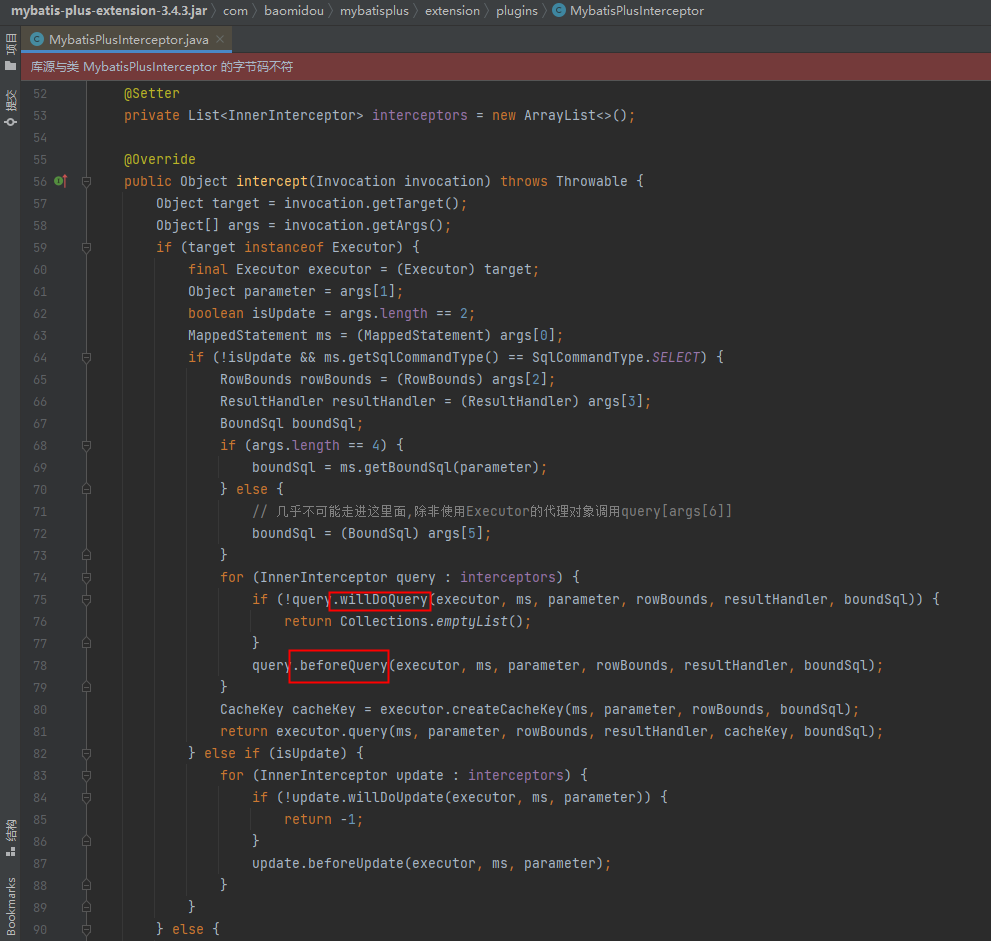Click the 'SELECT' enum constant on line 64

tap(675, 358)
